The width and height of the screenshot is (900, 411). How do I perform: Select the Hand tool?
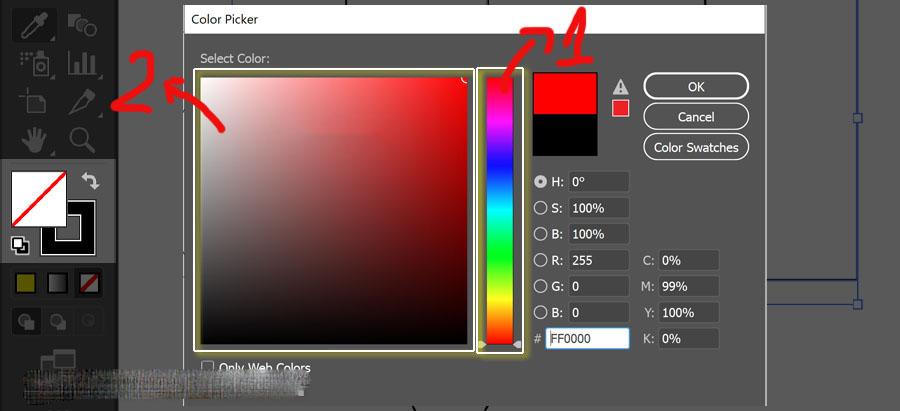click(34, 139)
